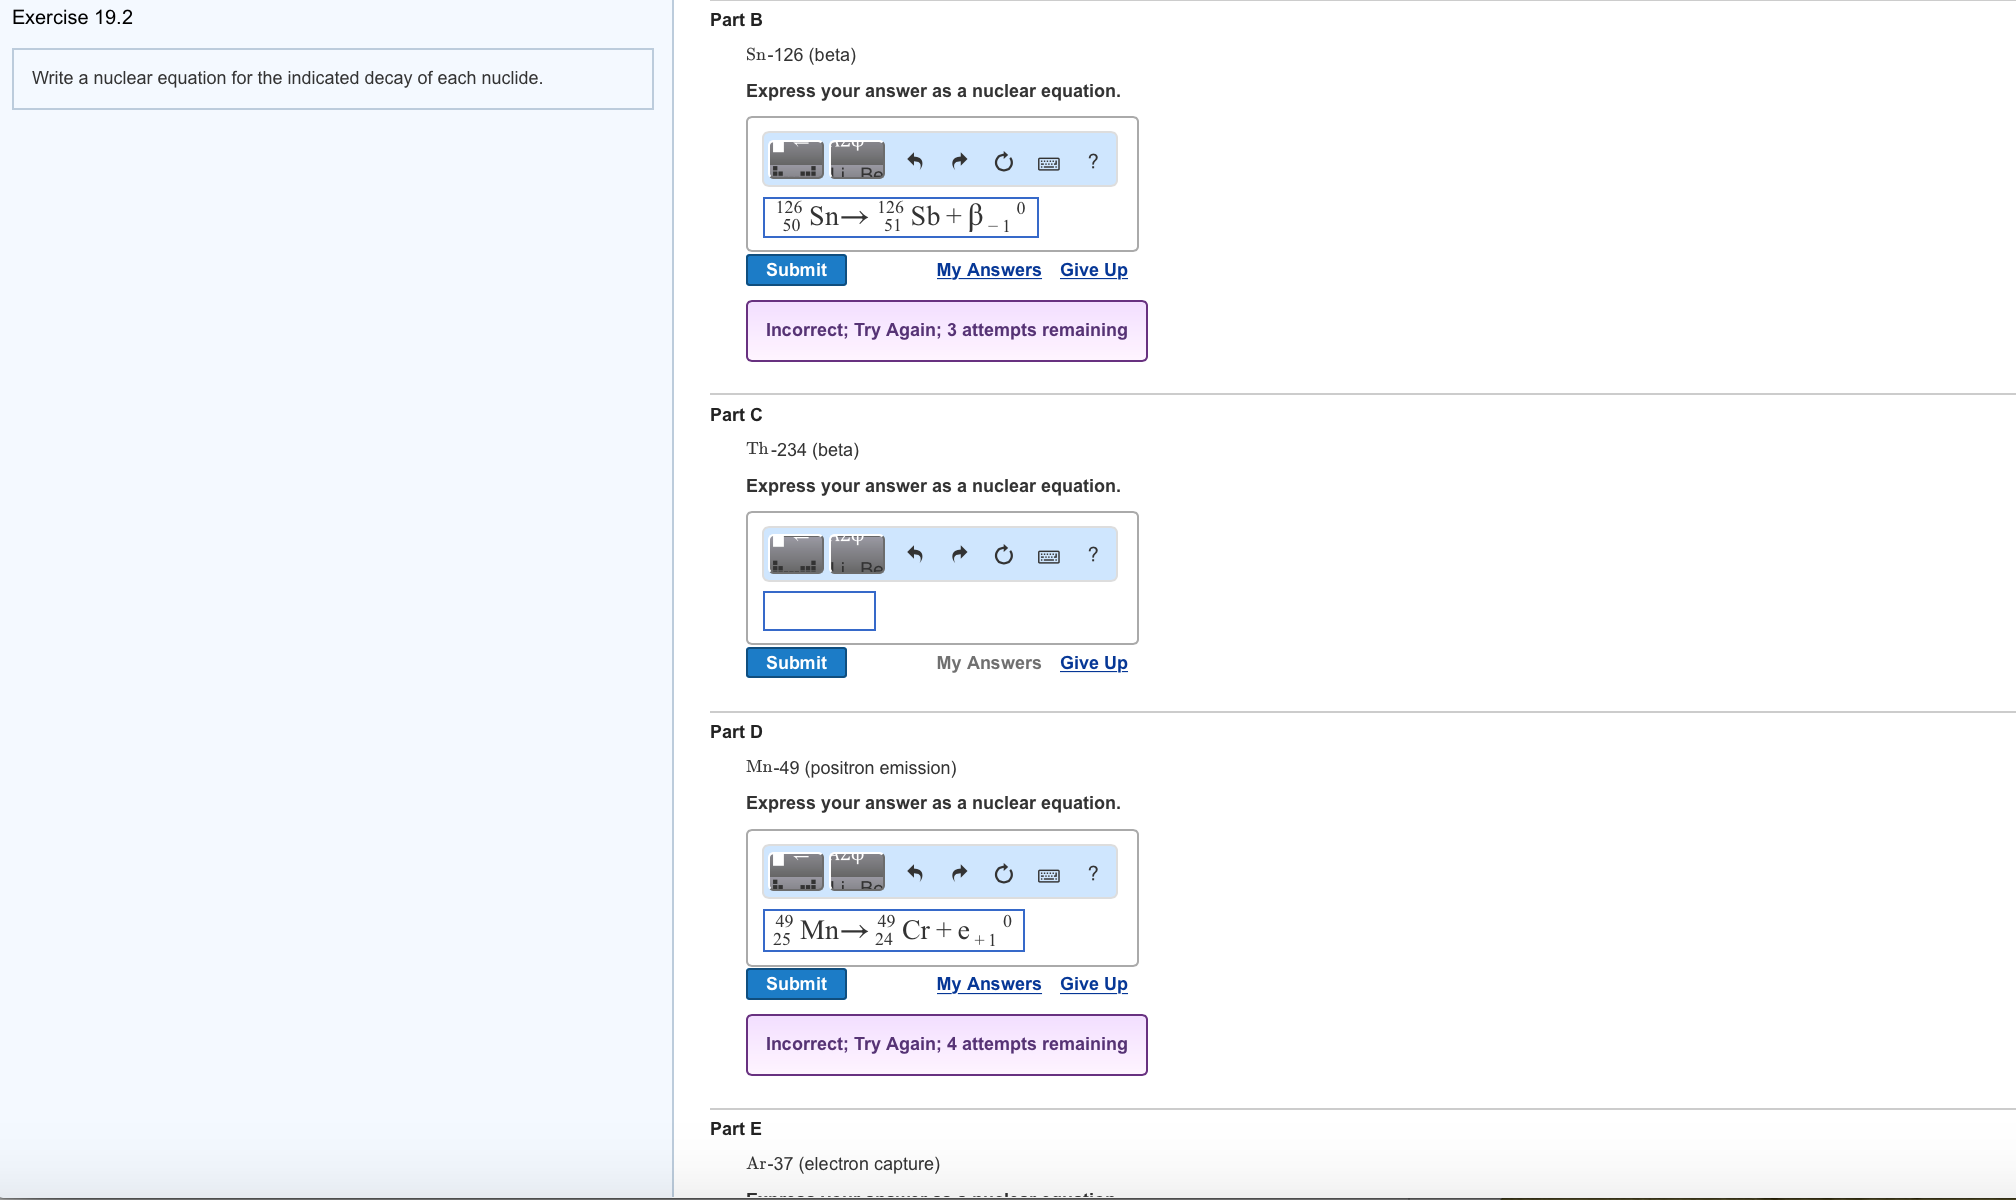The height and width of the screenshot is (1200, 2016).
Task: Submit the Part B answer
Action: click(796, 270)
